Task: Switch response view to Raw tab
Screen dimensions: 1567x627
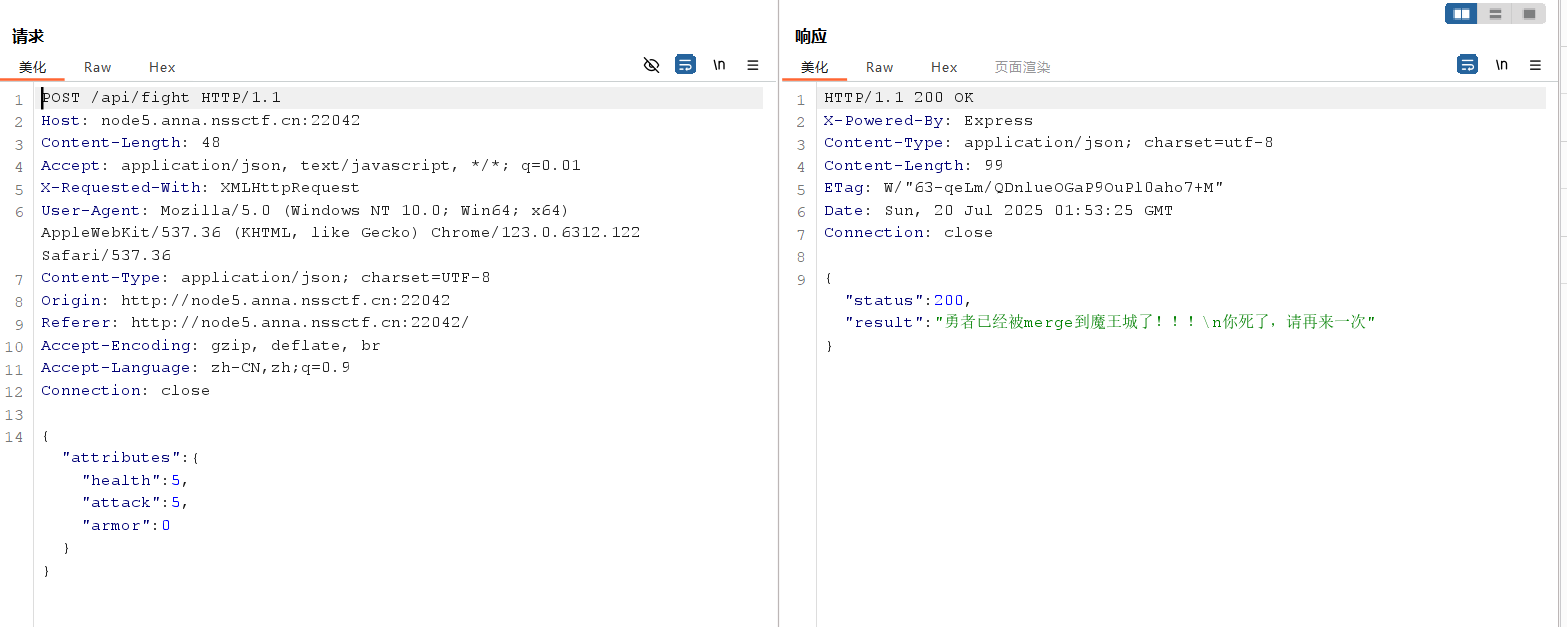Action: pos(879,67)
